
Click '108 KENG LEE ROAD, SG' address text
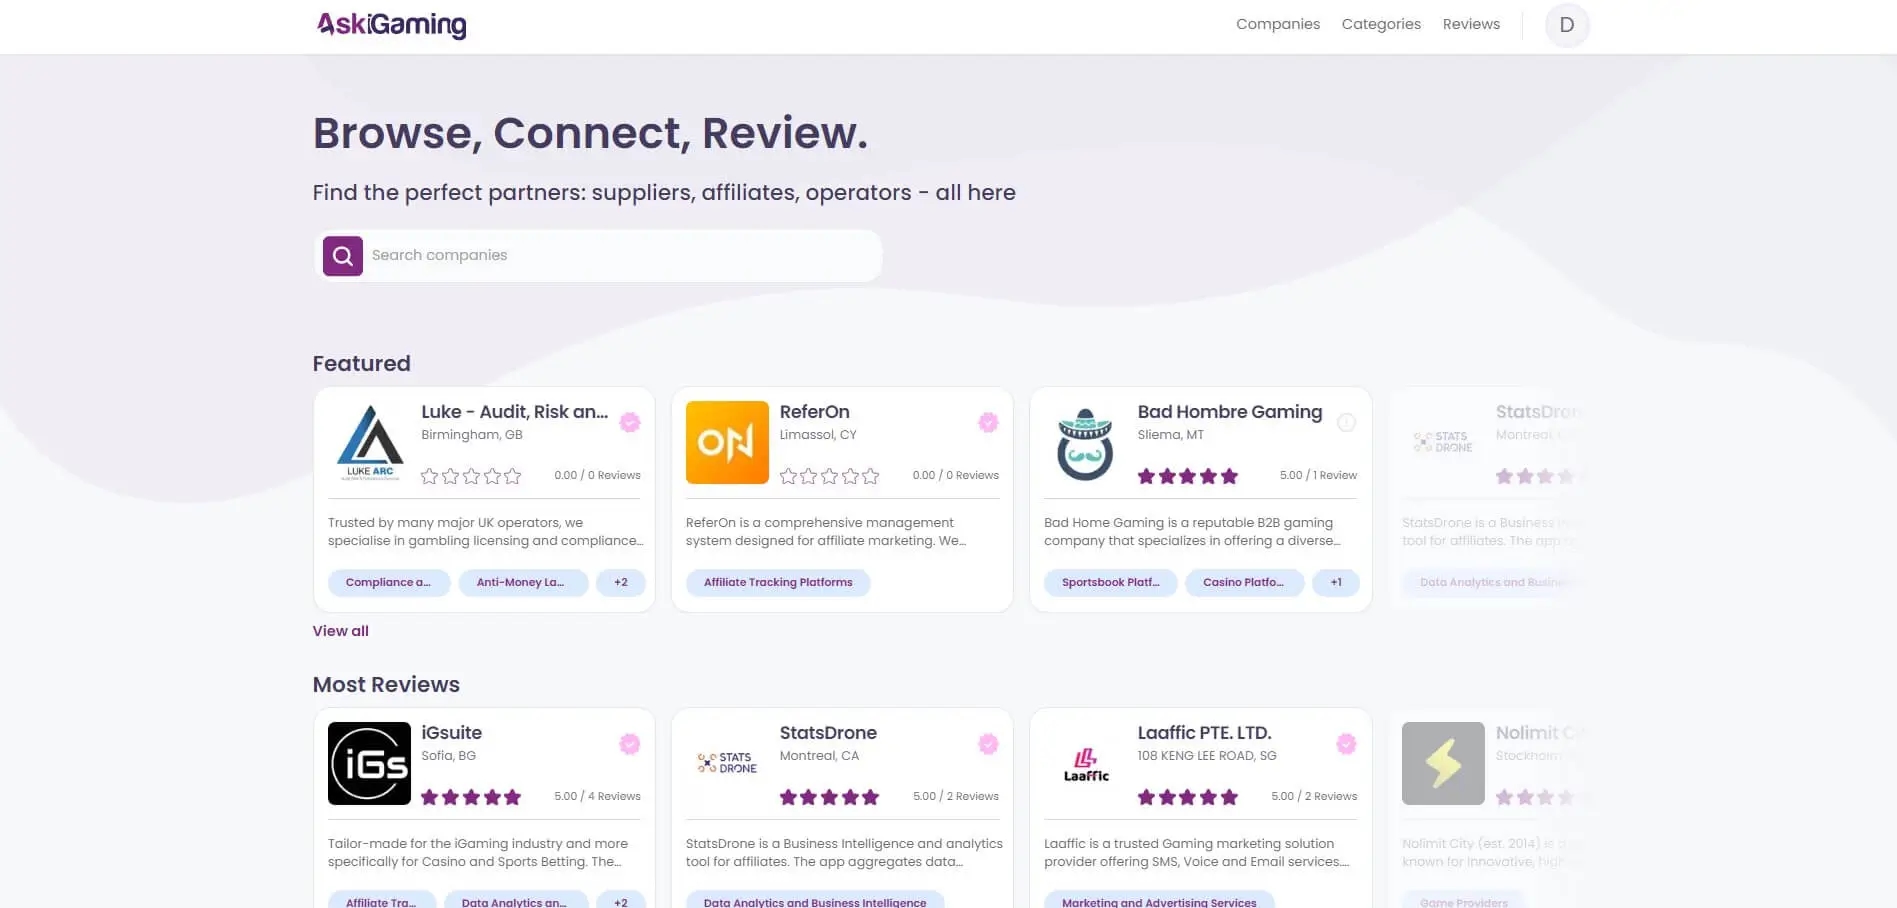tap(1207, 756)
